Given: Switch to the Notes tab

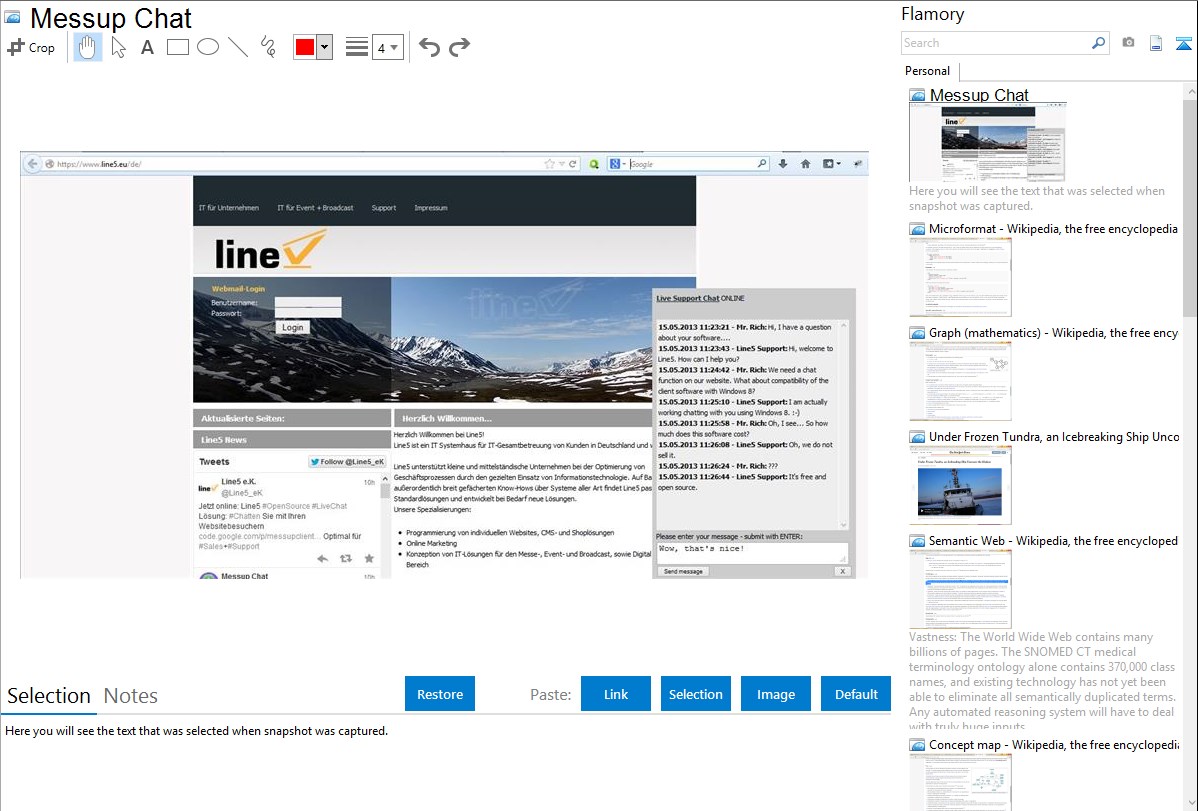Looking at the screenshot, I should (131, 696).
